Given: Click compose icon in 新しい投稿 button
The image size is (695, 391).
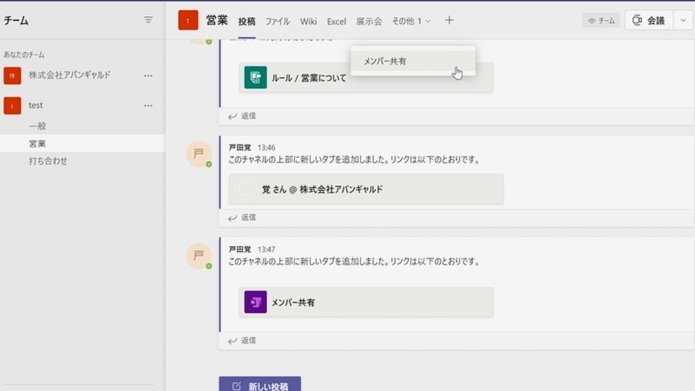Looking at the screenshot, I should coord(236,386).
